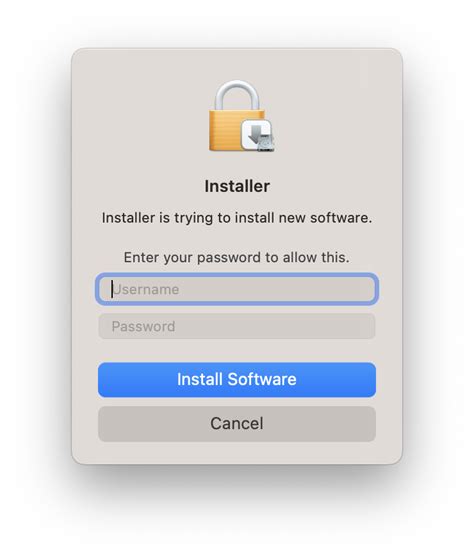This screenshot has height=559, width=474.
Task: Dismiss the dialog with Cancel
Action: click(237, 424)
